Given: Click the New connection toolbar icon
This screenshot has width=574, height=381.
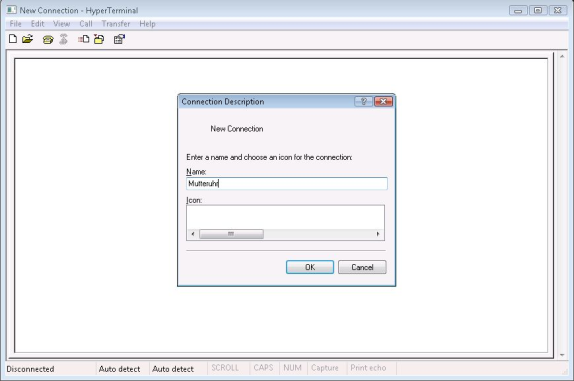Looking at the screenshot, I should point(13,39).
